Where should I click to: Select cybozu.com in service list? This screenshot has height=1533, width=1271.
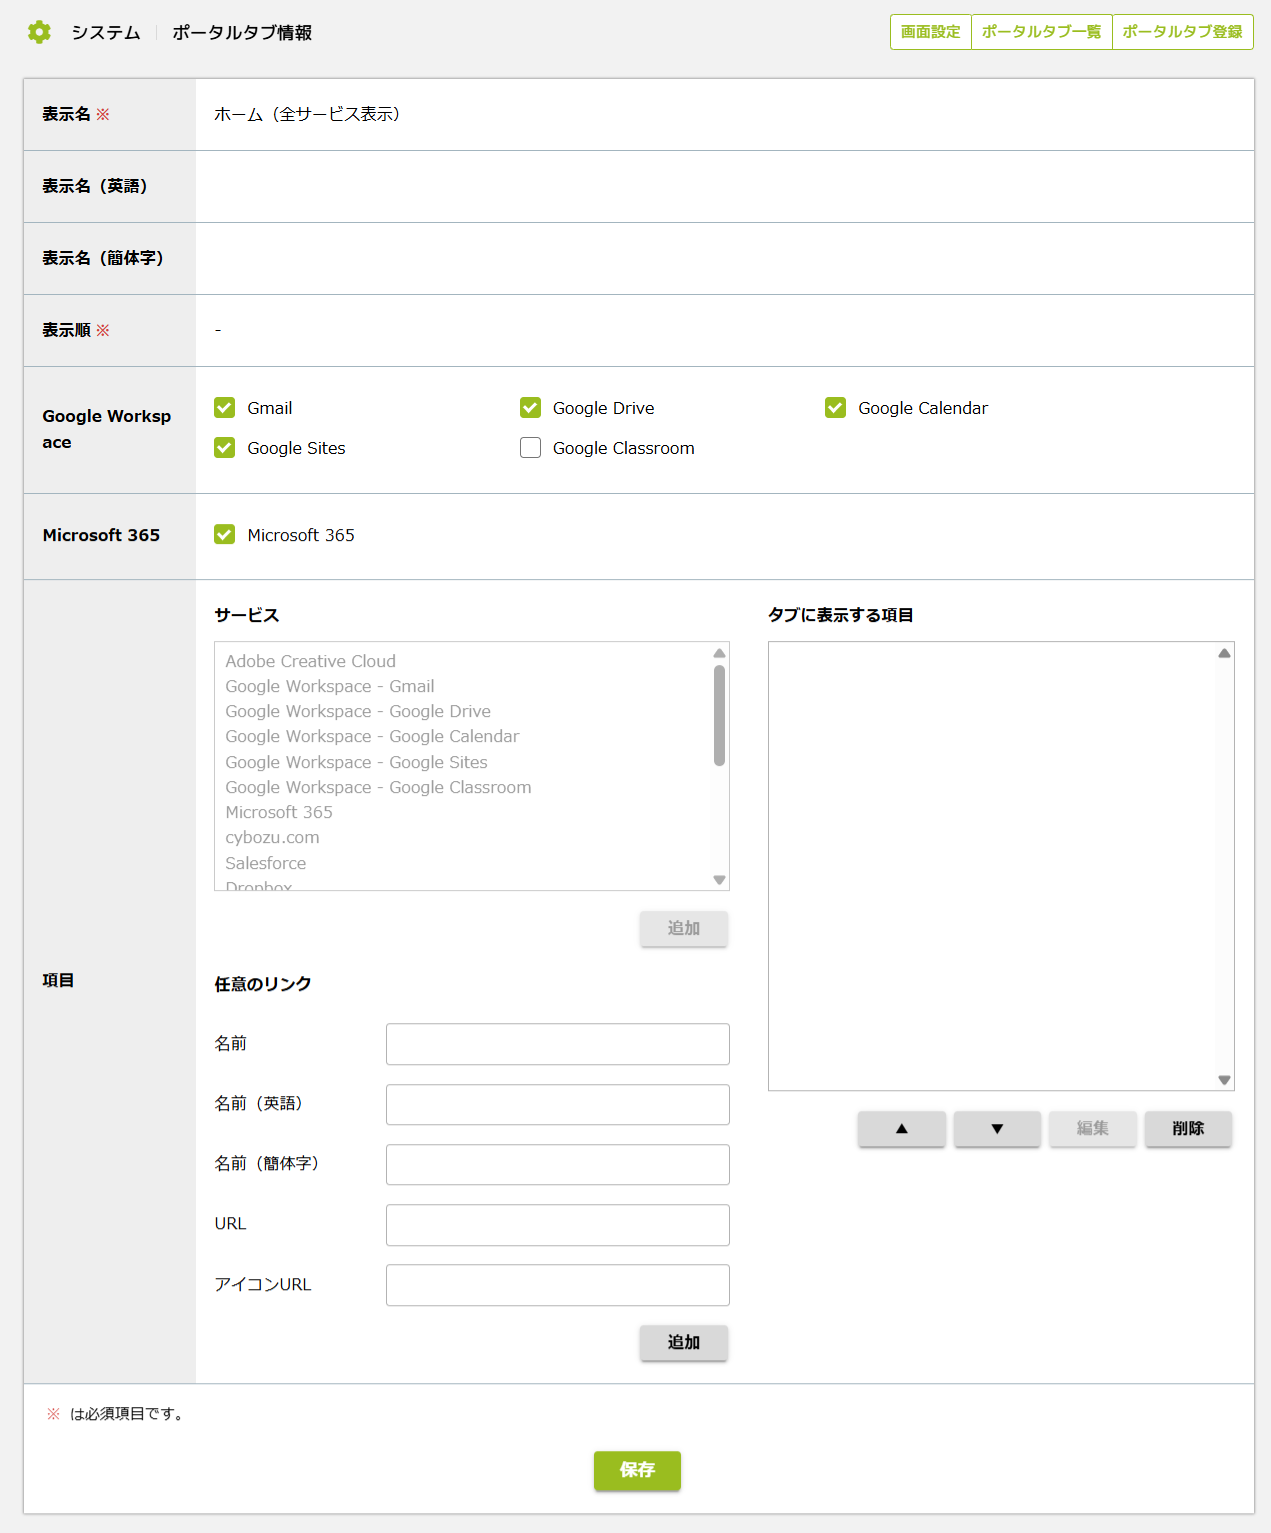(x=272, y=837)
